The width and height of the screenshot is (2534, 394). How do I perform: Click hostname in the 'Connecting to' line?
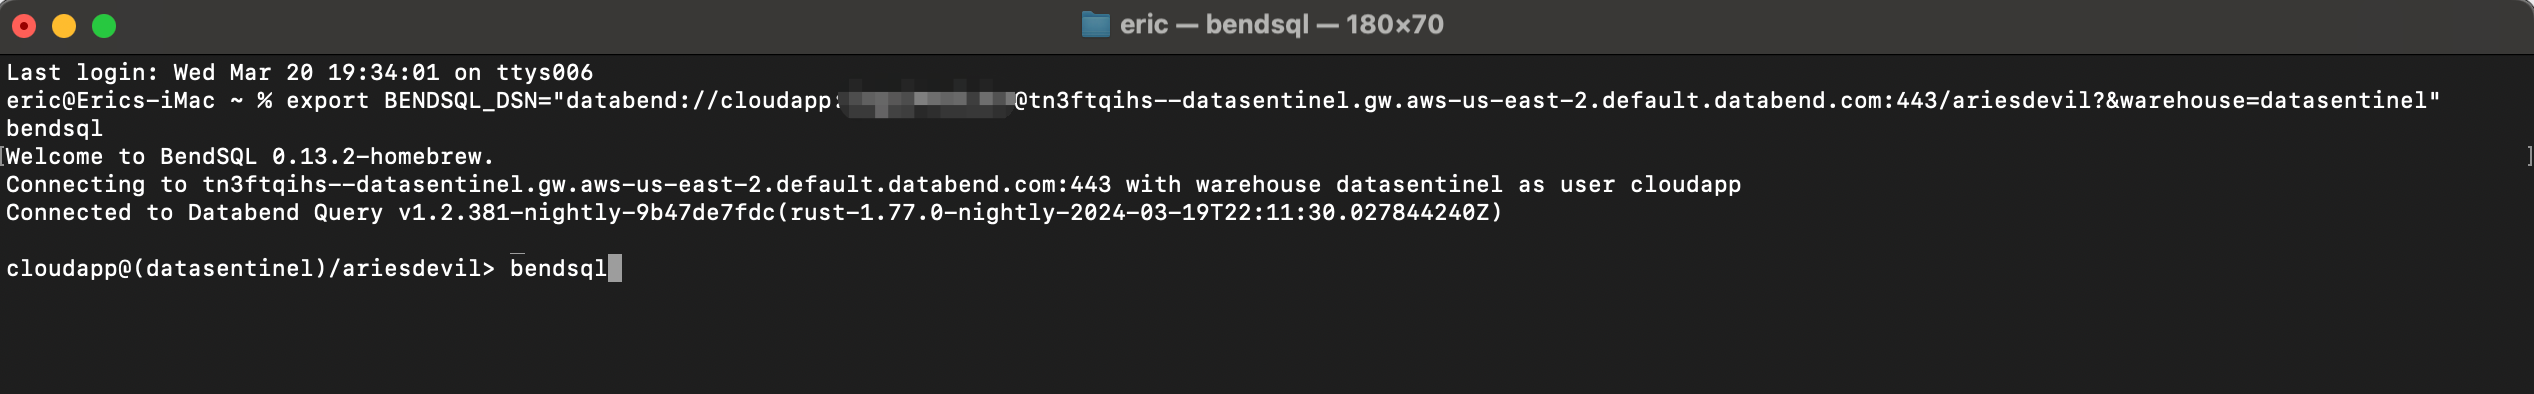point(657,185)
